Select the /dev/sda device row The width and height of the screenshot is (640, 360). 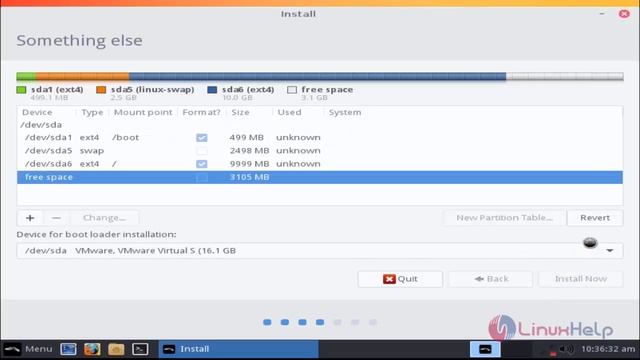coord(320,124)
